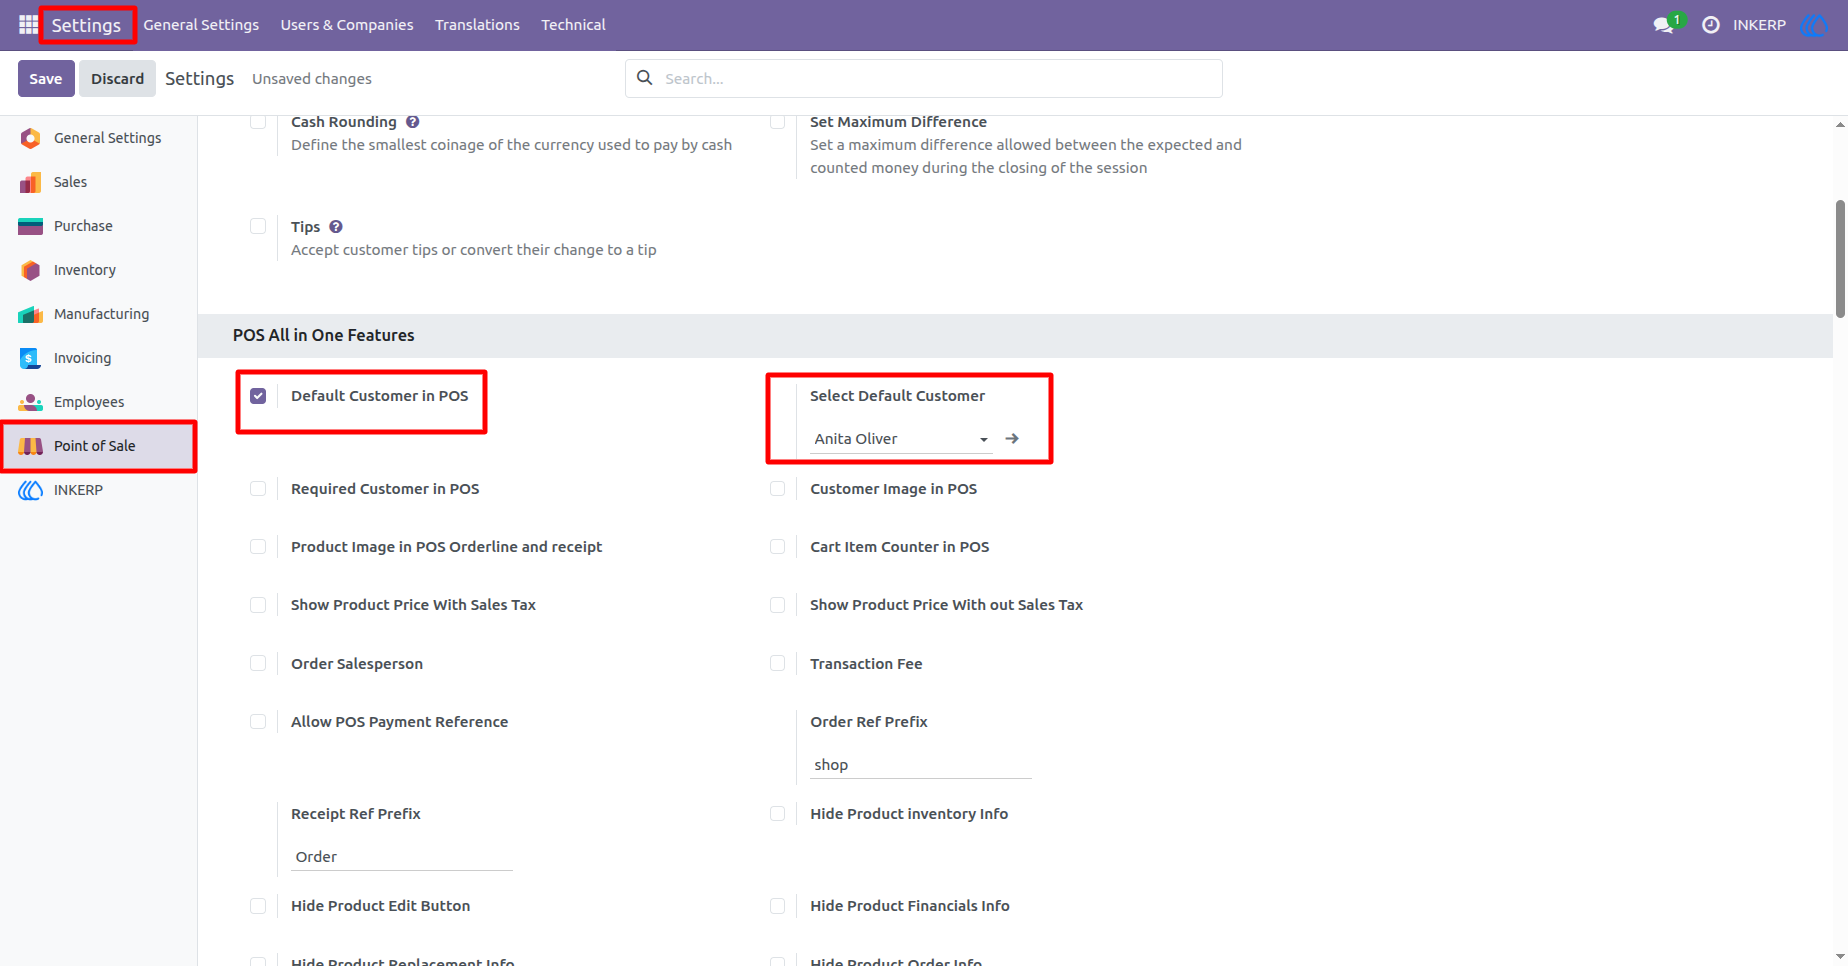Click the vertical scrollbar thumb
This screenshot has width=1848, height=966.
click(x=1840, y=259)
